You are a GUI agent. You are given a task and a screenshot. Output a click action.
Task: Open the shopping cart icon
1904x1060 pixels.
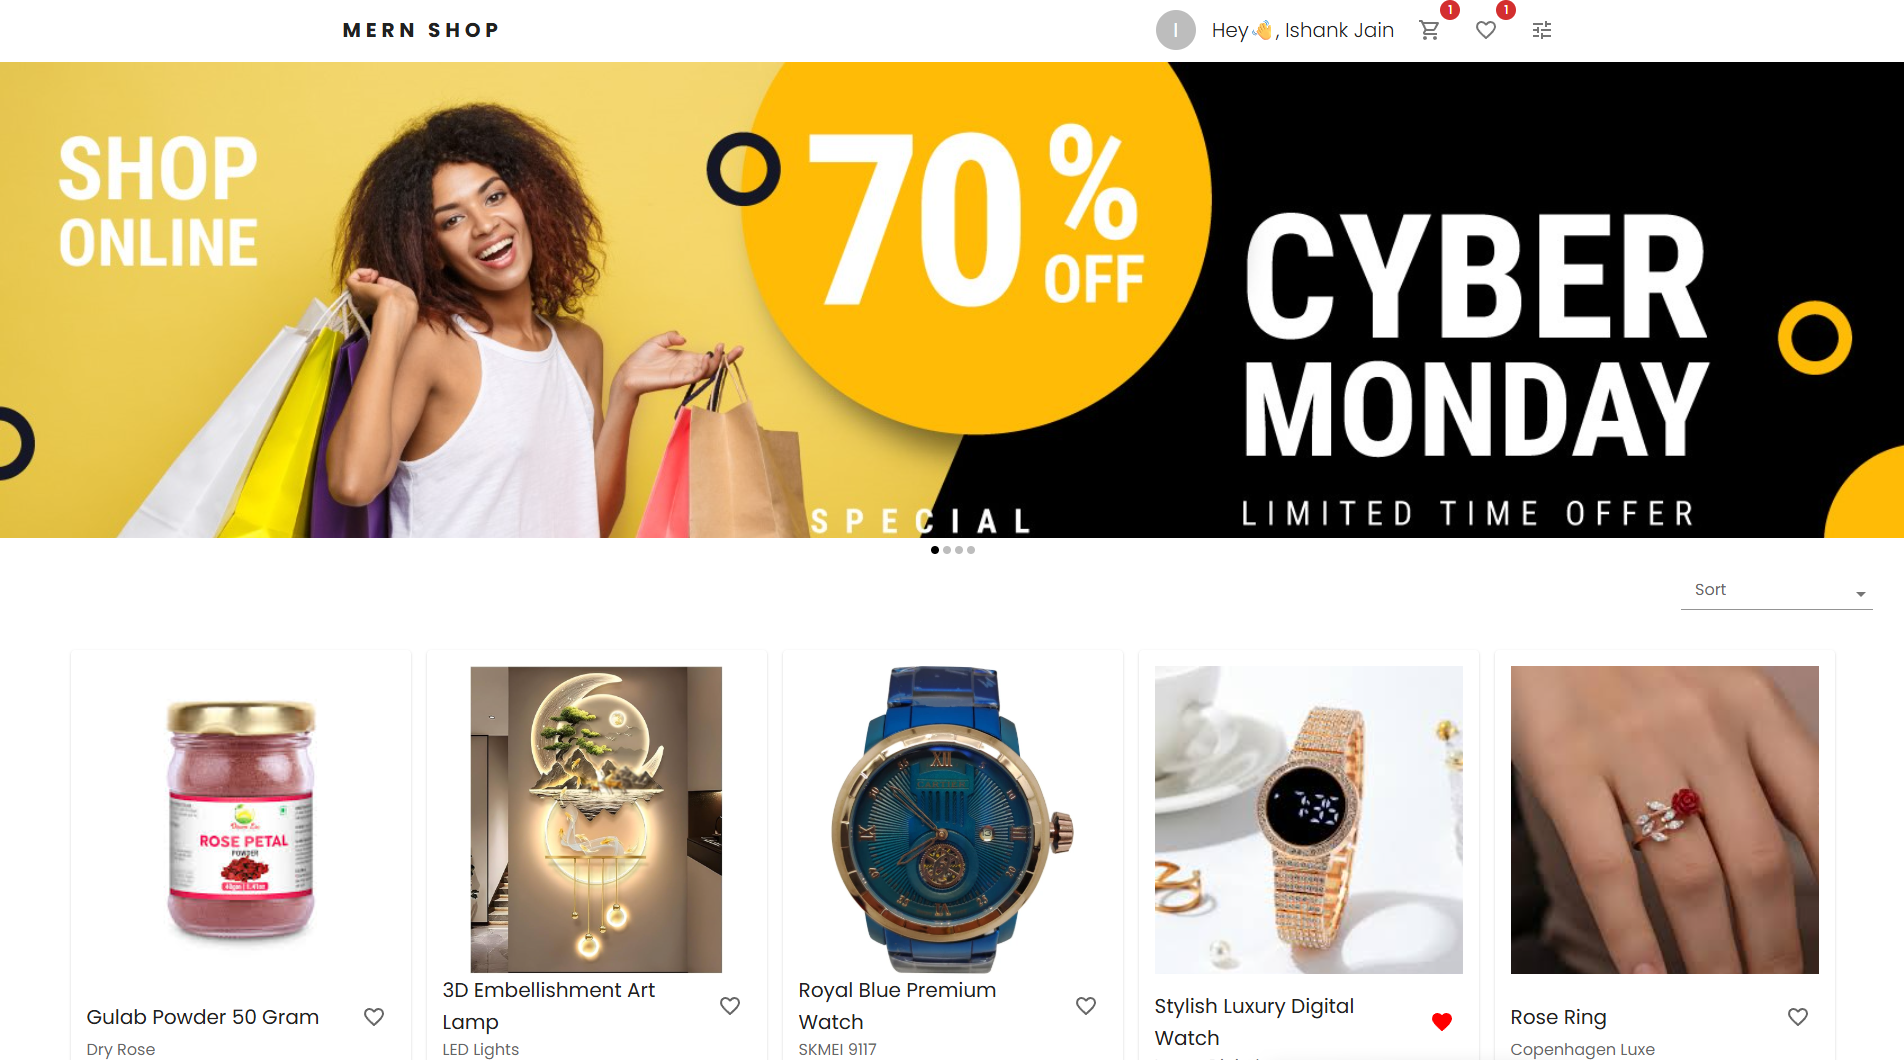pyautogui.click(x=1429, y=30)
